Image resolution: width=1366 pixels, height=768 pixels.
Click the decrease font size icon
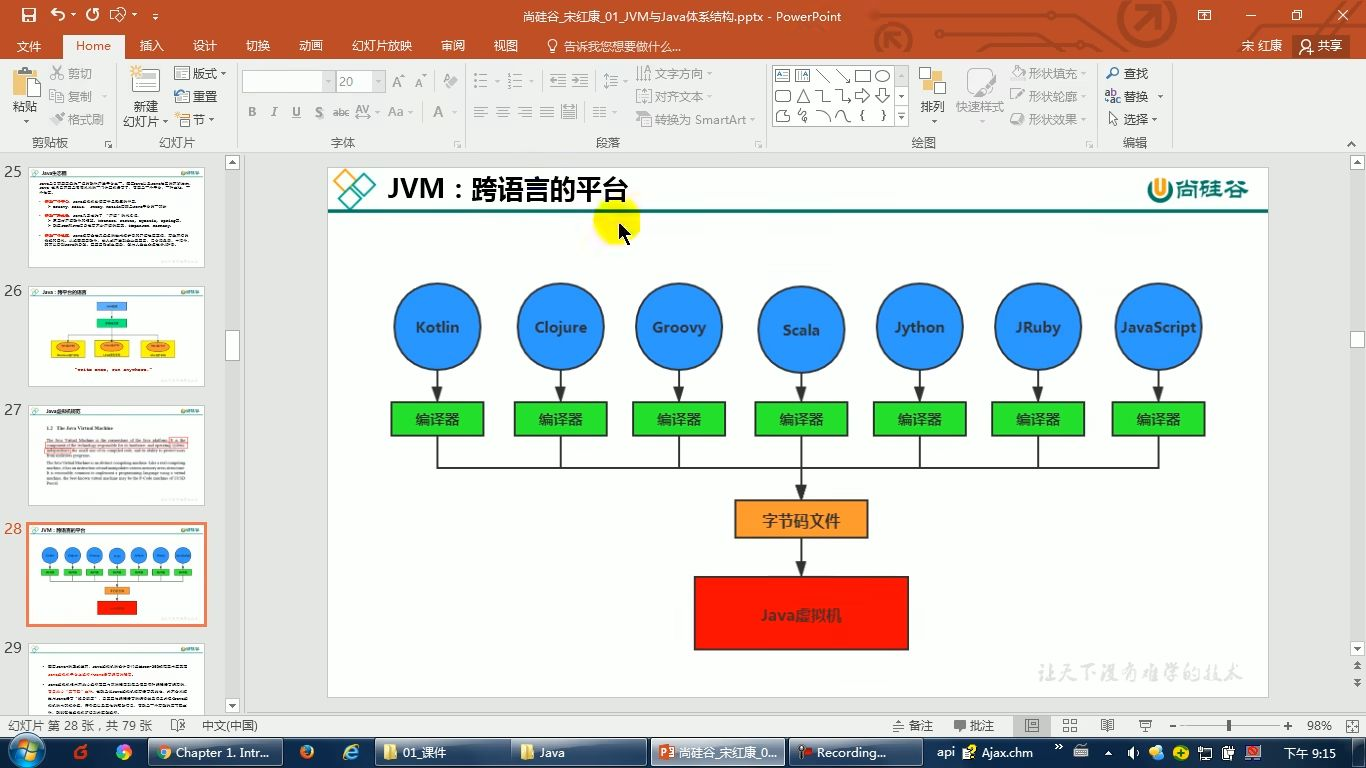click(x=421, y=82)
